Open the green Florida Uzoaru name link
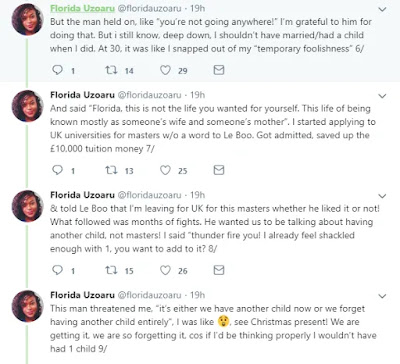Viewport: 400px width, 364px height. 82,8
